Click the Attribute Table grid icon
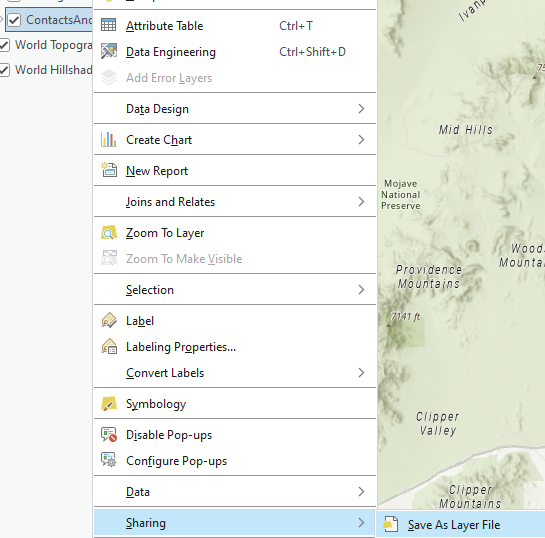This screenshot has height=538, width=545. click(x=108, y=26)
